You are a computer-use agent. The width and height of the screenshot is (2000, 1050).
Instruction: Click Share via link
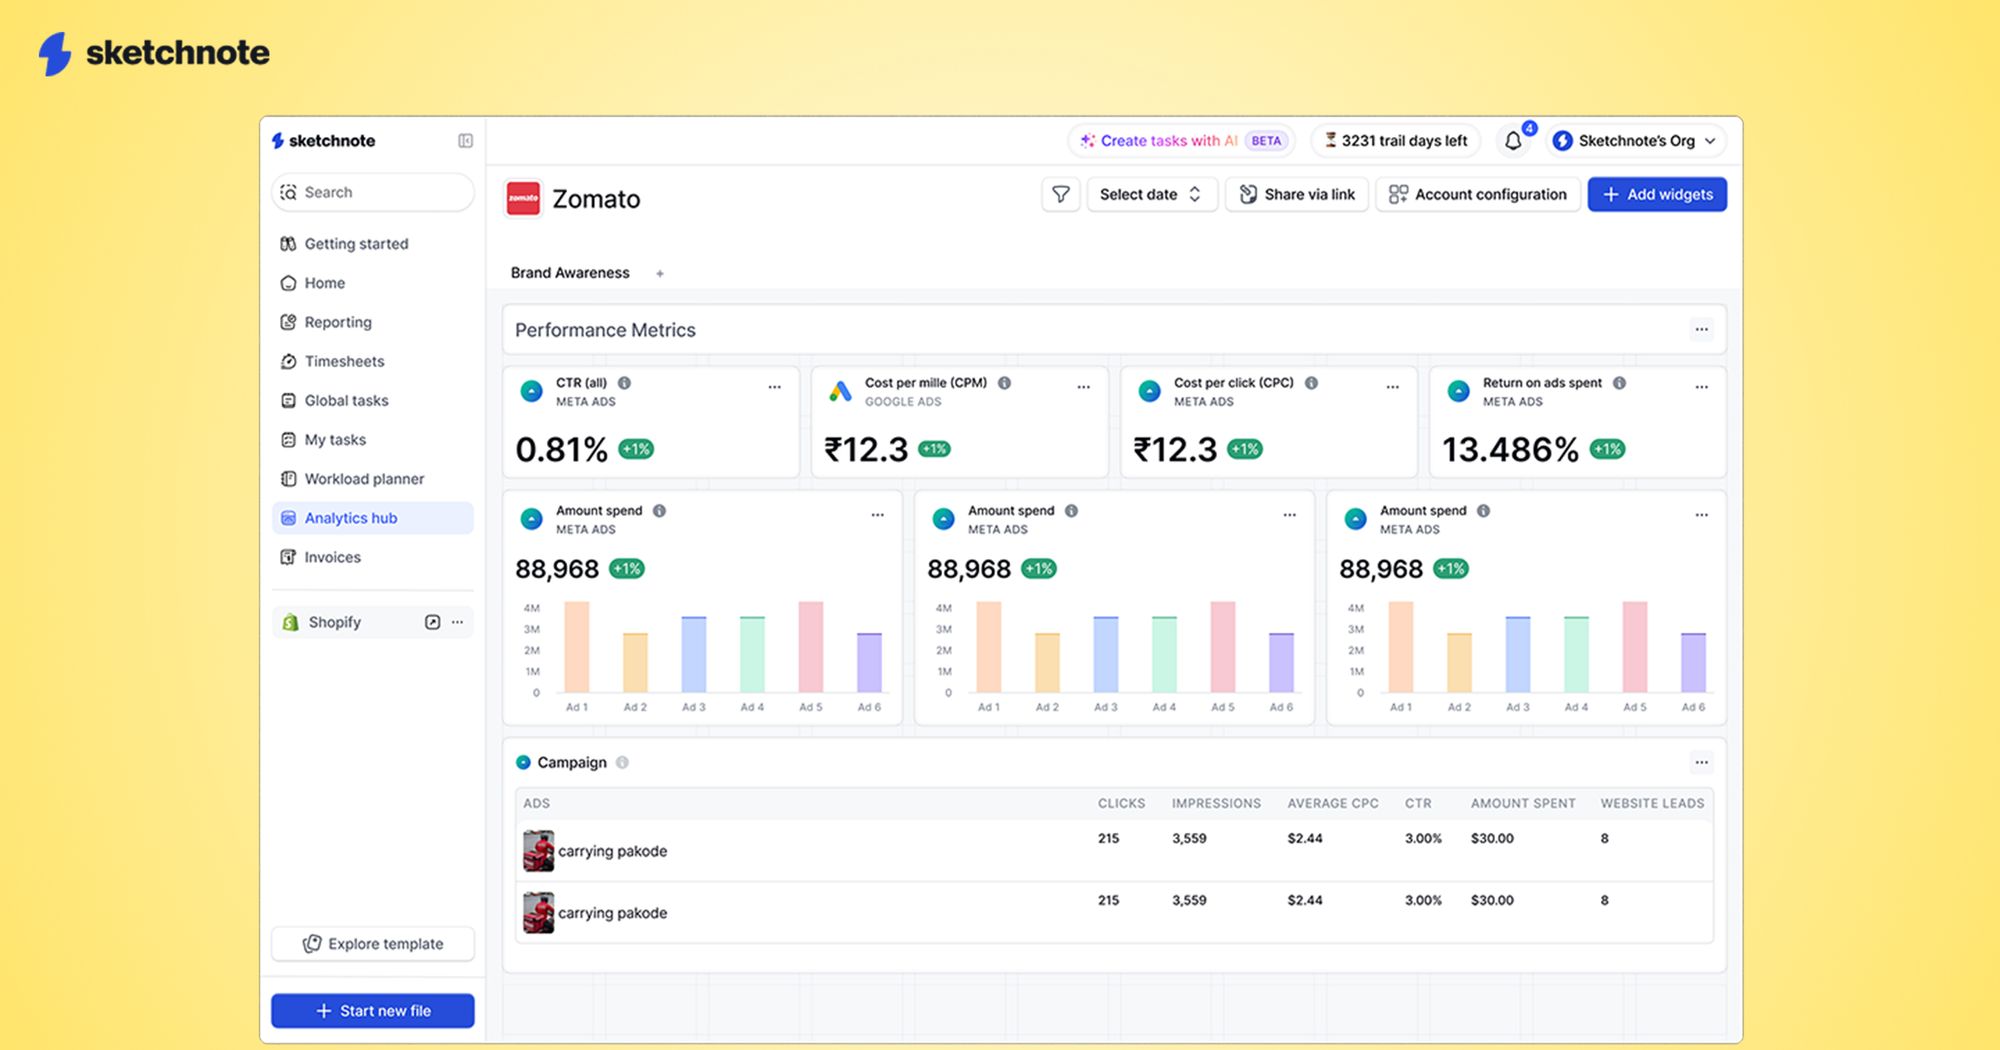coord(1297,194)
